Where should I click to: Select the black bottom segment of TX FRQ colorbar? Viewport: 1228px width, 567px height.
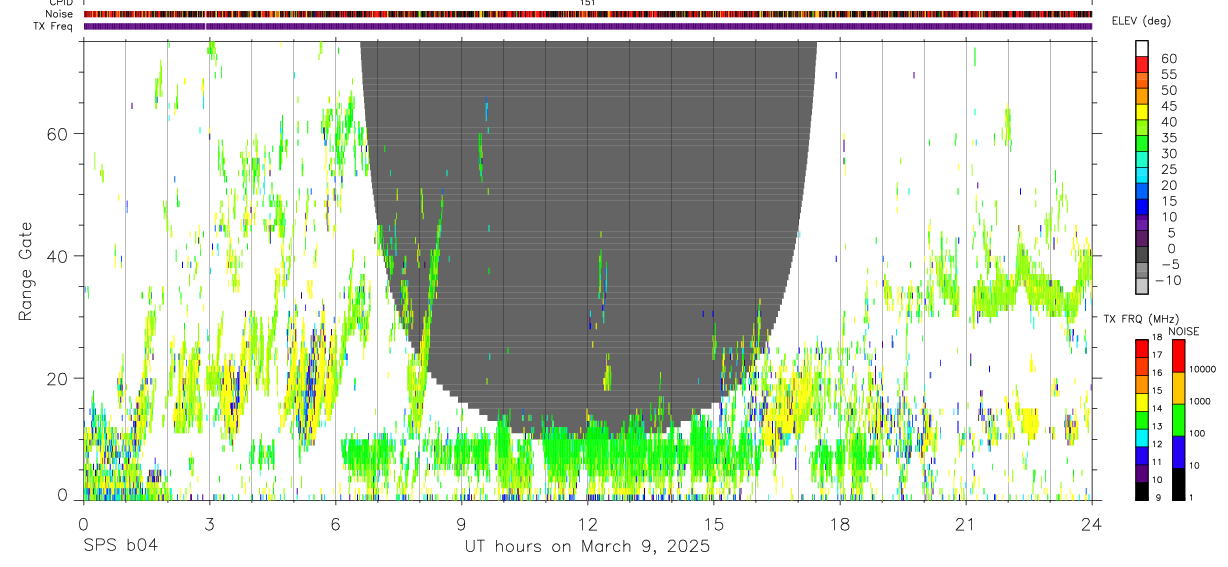point(1142,491)
